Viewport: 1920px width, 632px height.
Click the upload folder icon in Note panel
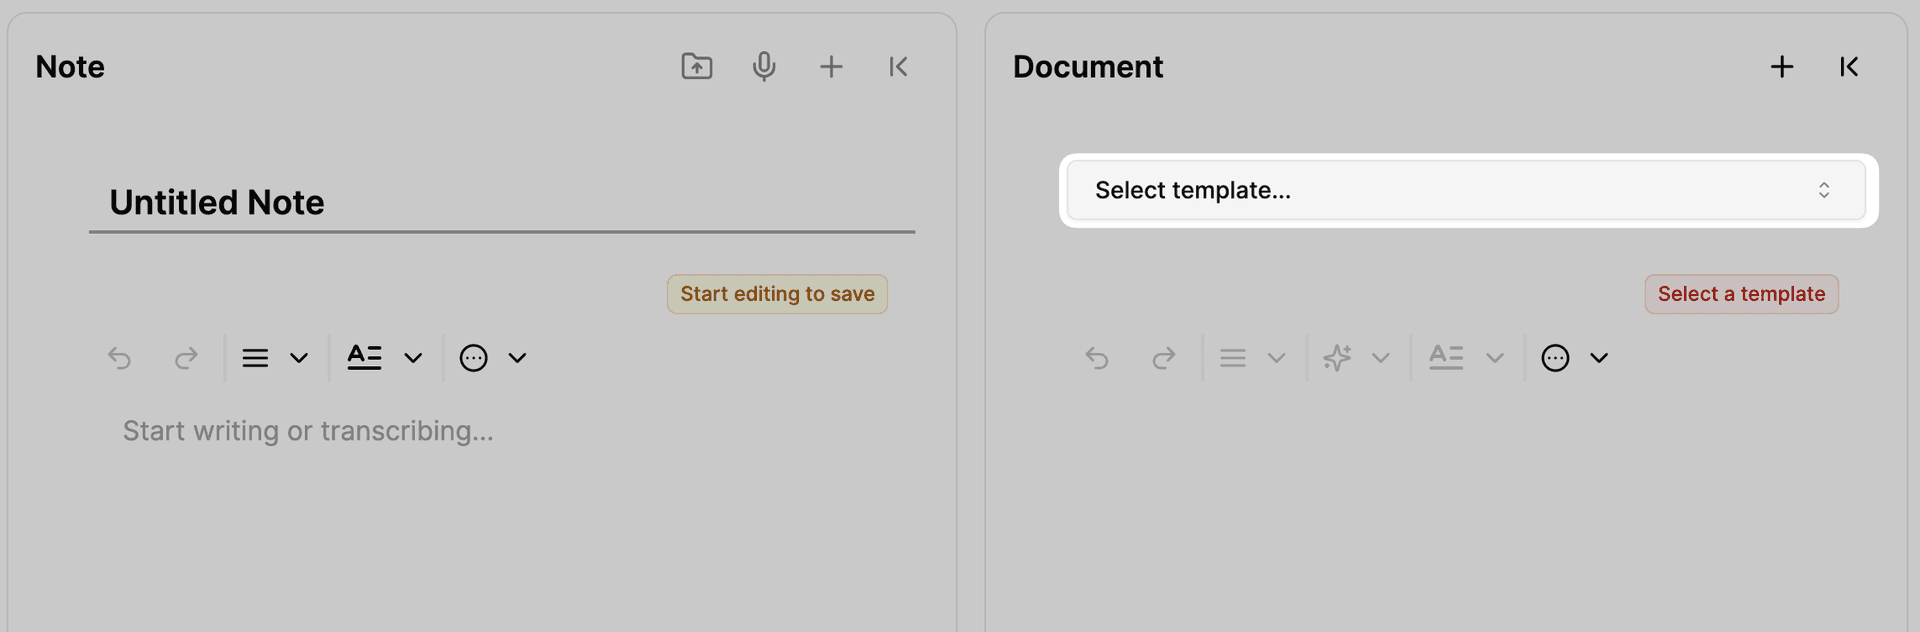pyautogui.click(x=697, y=67)
